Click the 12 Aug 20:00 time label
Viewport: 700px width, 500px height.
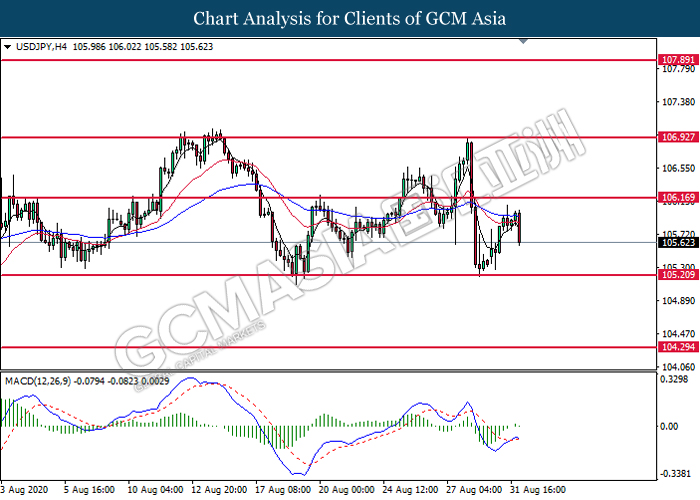pyautogui.click(x=219, y=490)
